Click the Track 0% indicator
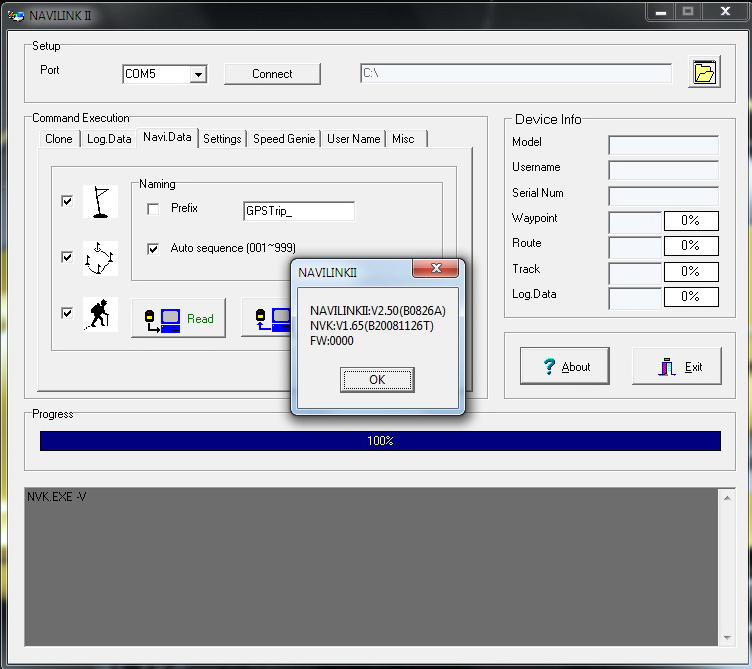The width and height of the screenshot is (752, 669). point(691,271)
